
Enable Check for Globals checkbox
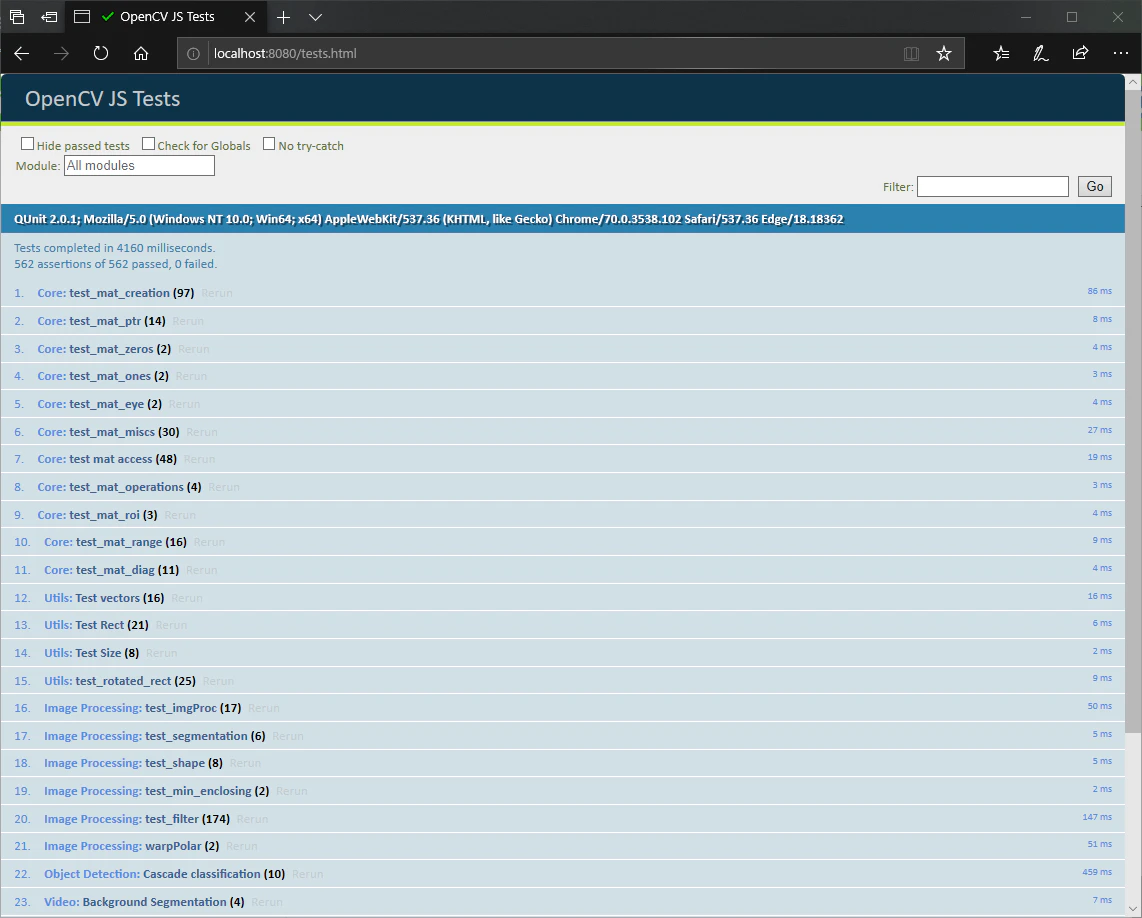(149, 144)
